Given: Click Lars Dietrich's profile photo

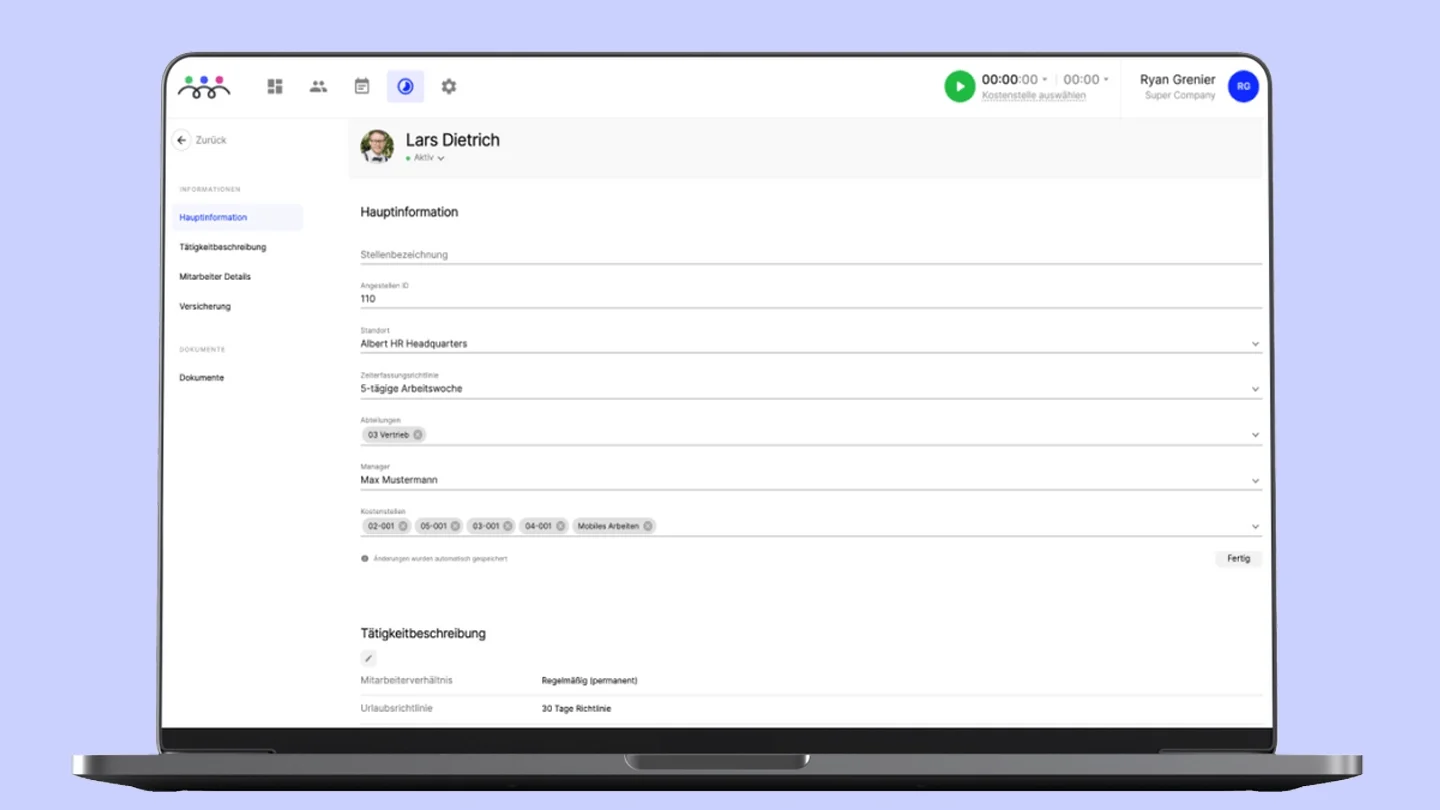Looking at the screenshot, I should pos(377,146).
